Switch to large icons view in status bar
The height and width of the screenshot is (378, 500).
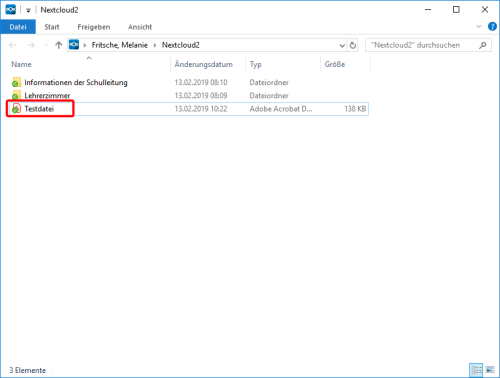(x=490, y=370)
